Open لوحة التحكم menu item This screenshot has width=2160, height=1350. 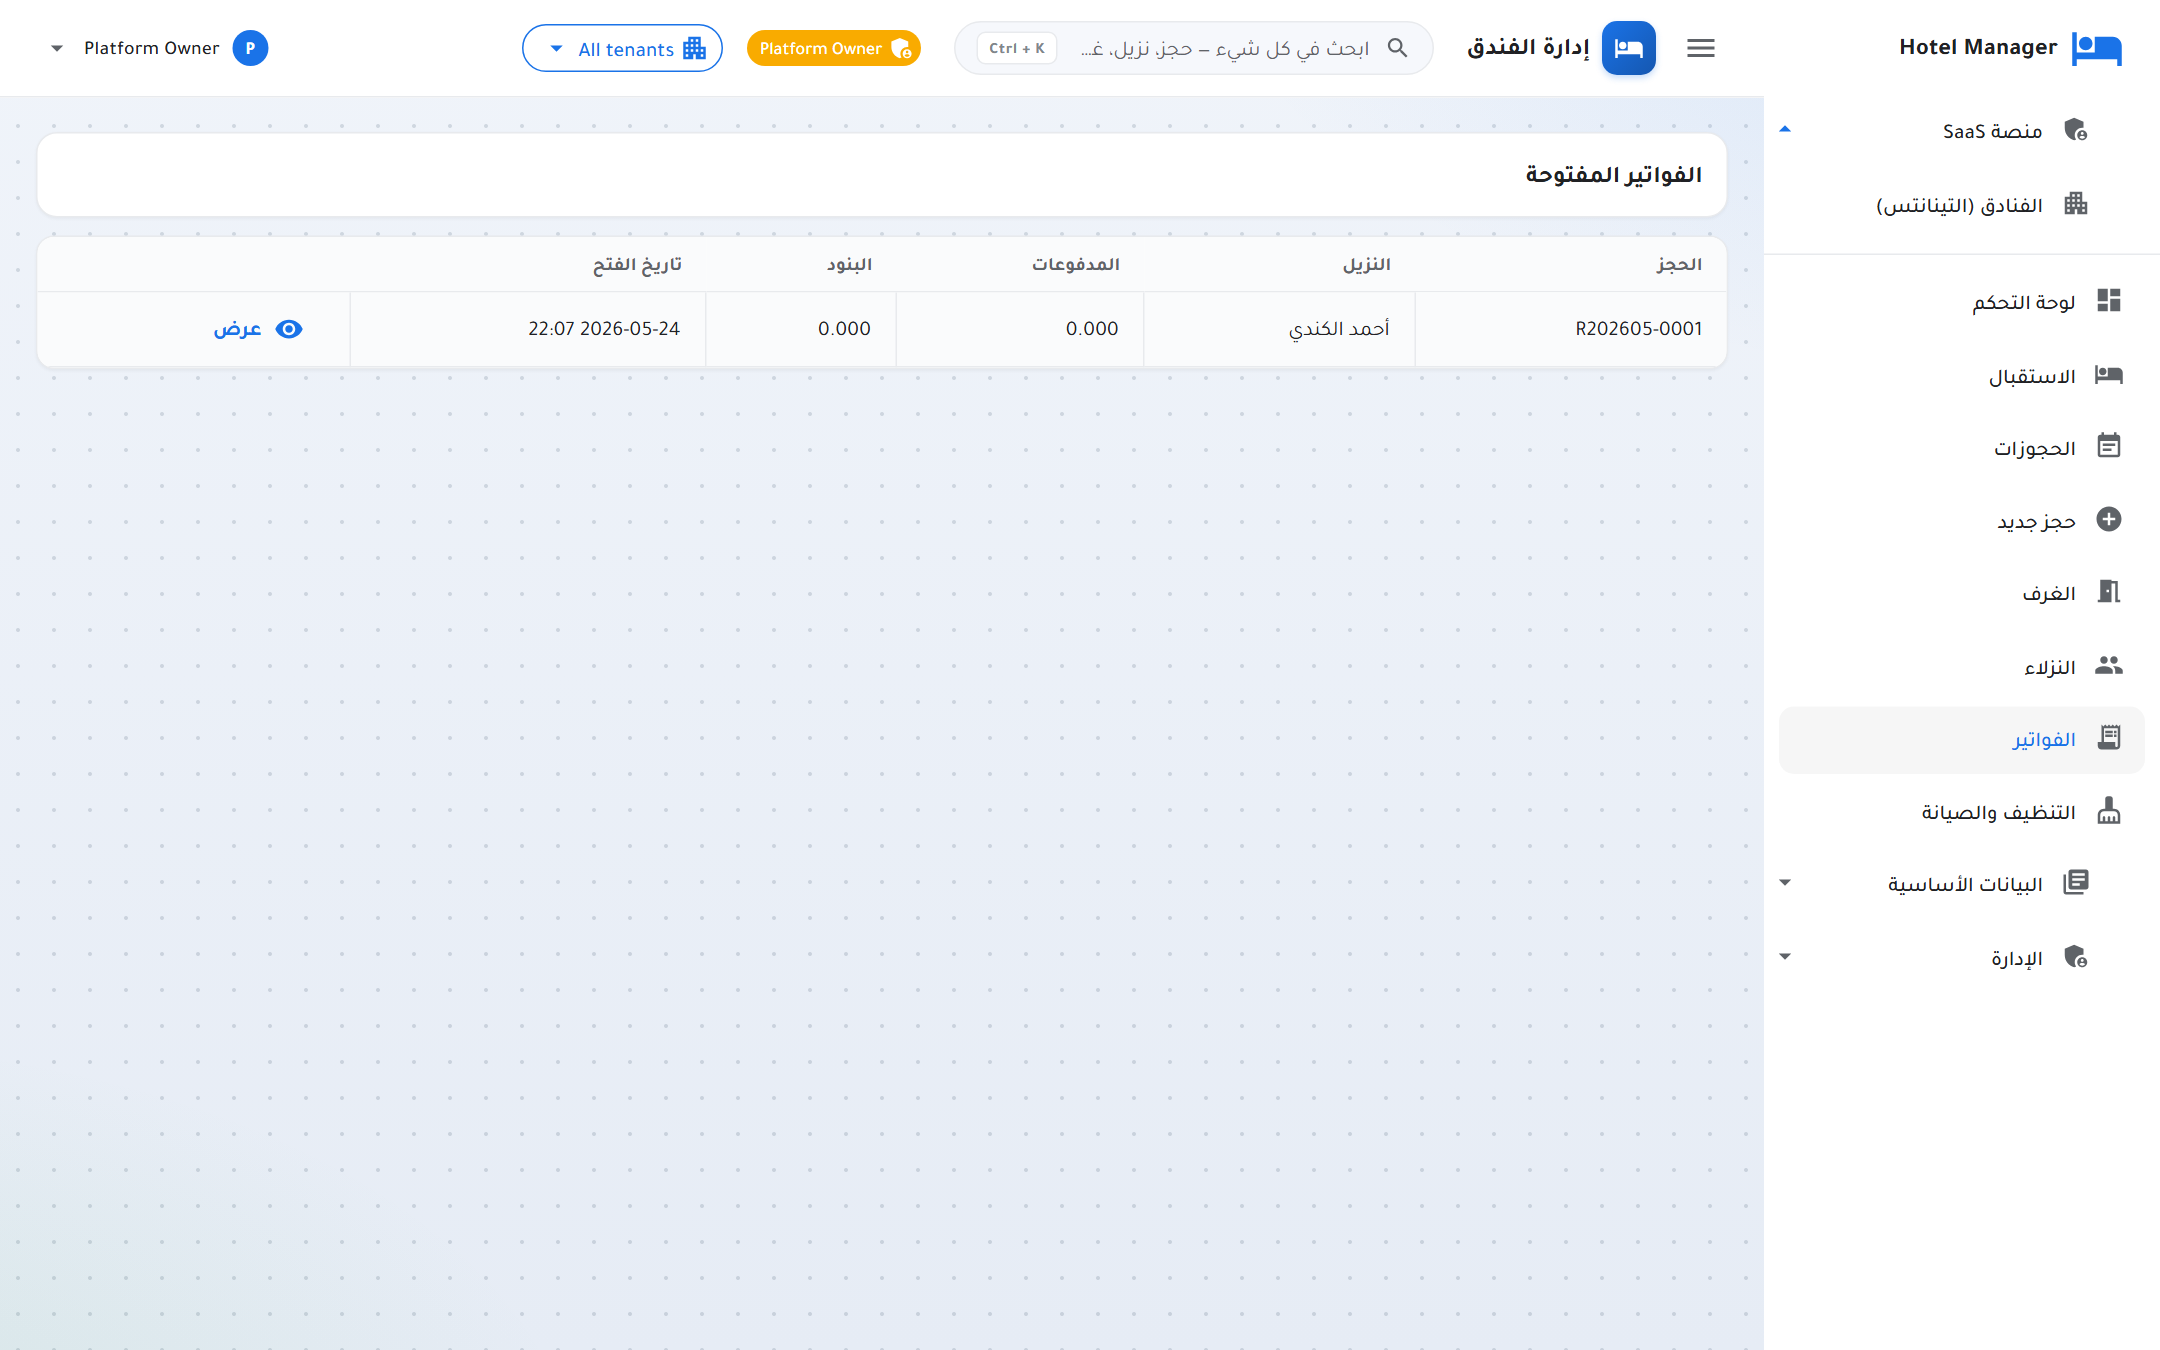tap(1961, 301)
